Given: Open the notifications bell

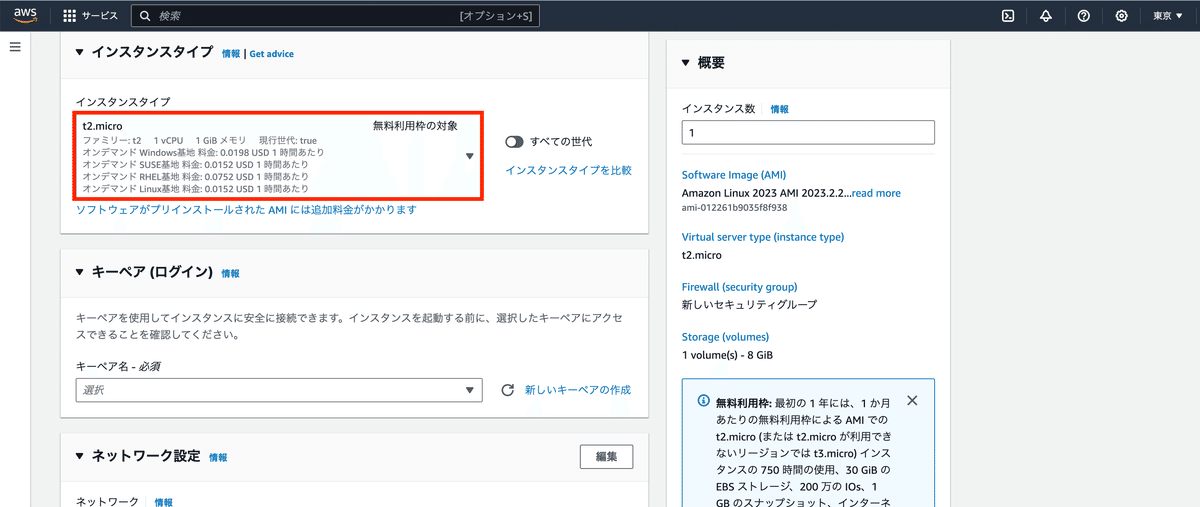Looking at the screenshot, I should point(1046,16).
